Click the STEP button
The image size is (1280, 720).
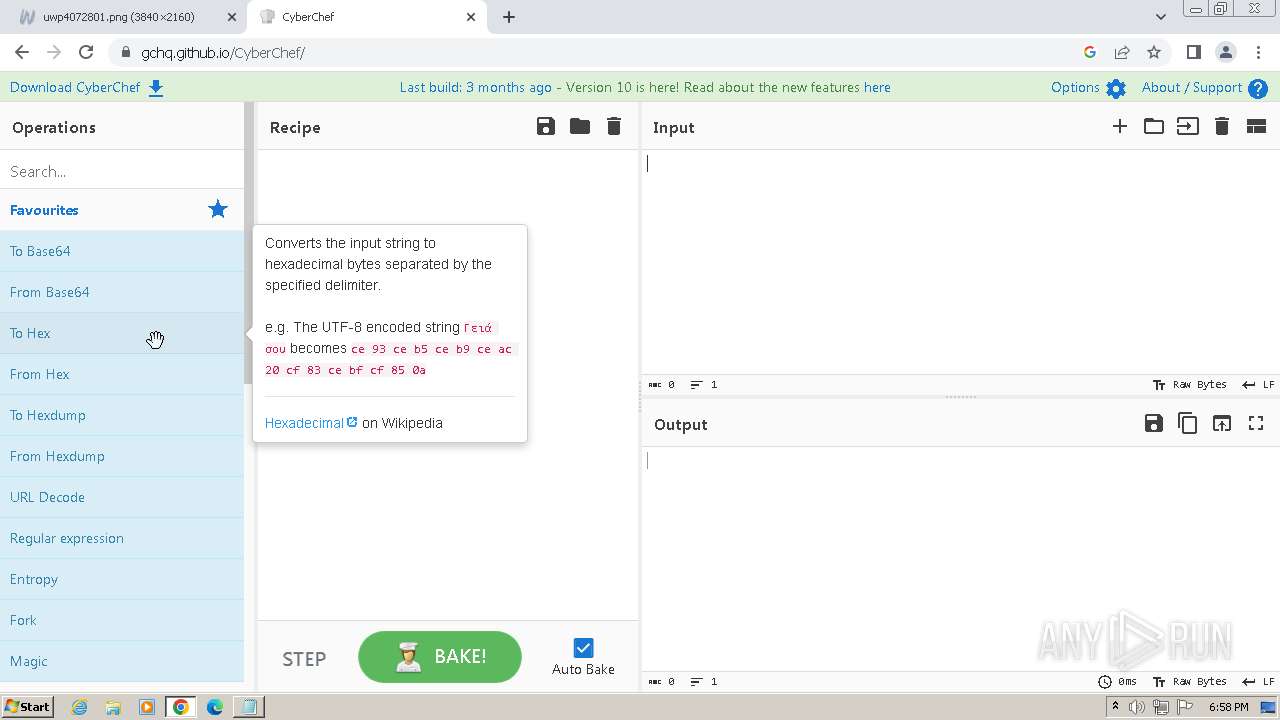tap(304, 659)
